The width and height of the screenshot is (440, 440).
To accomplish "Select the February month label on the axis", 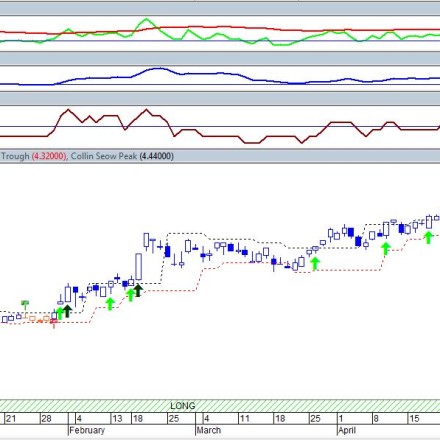I will (87, 430).
